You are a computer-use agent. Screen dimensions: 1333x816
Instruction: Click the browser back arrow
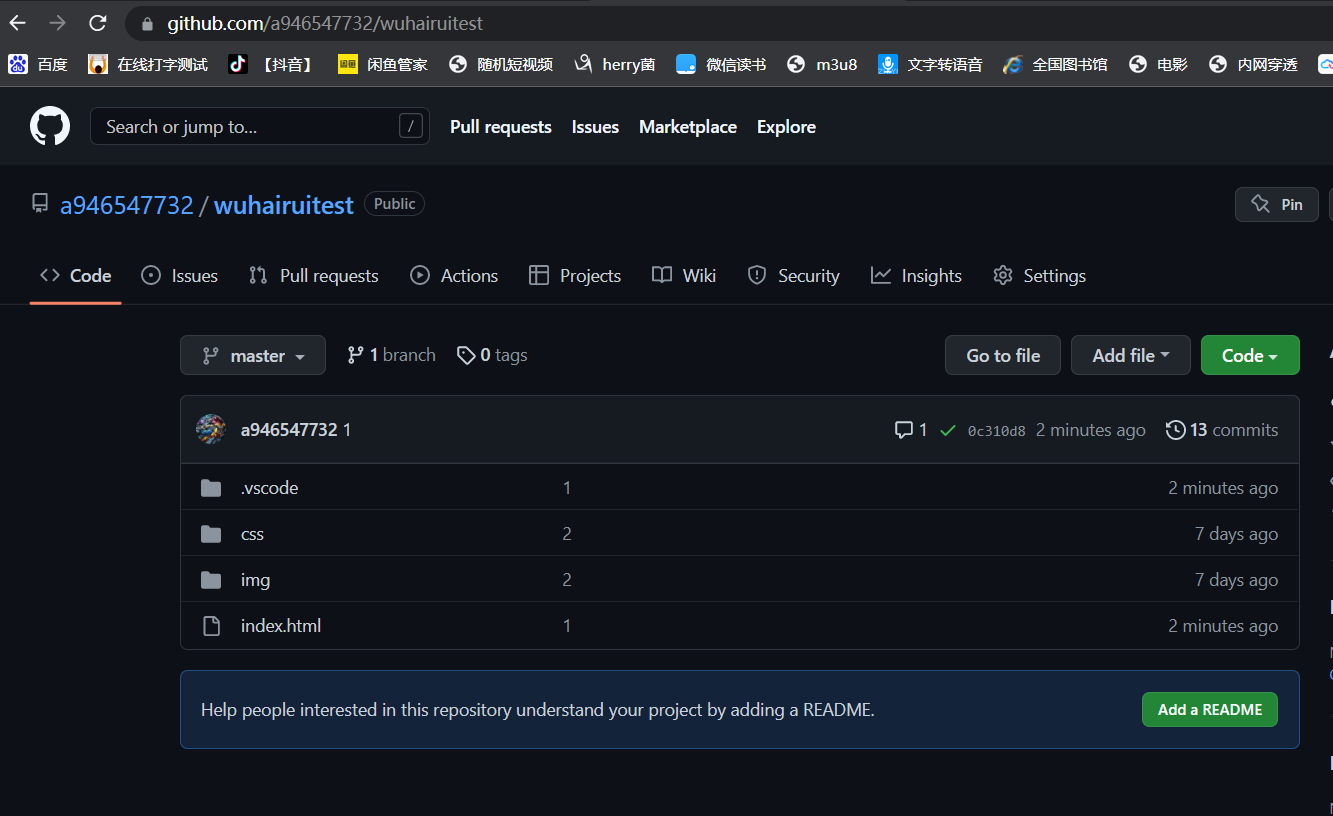[18, 23]
